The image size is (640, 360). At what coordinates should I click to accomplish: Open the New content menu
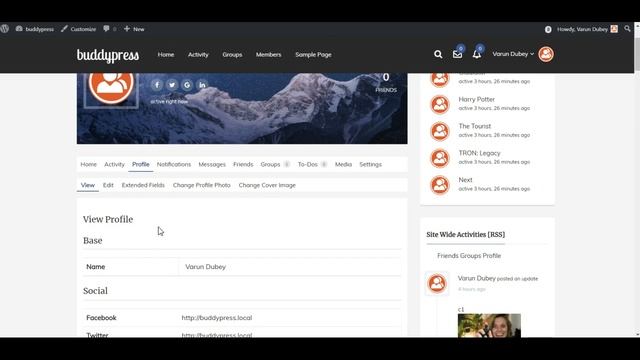[134, 29]
